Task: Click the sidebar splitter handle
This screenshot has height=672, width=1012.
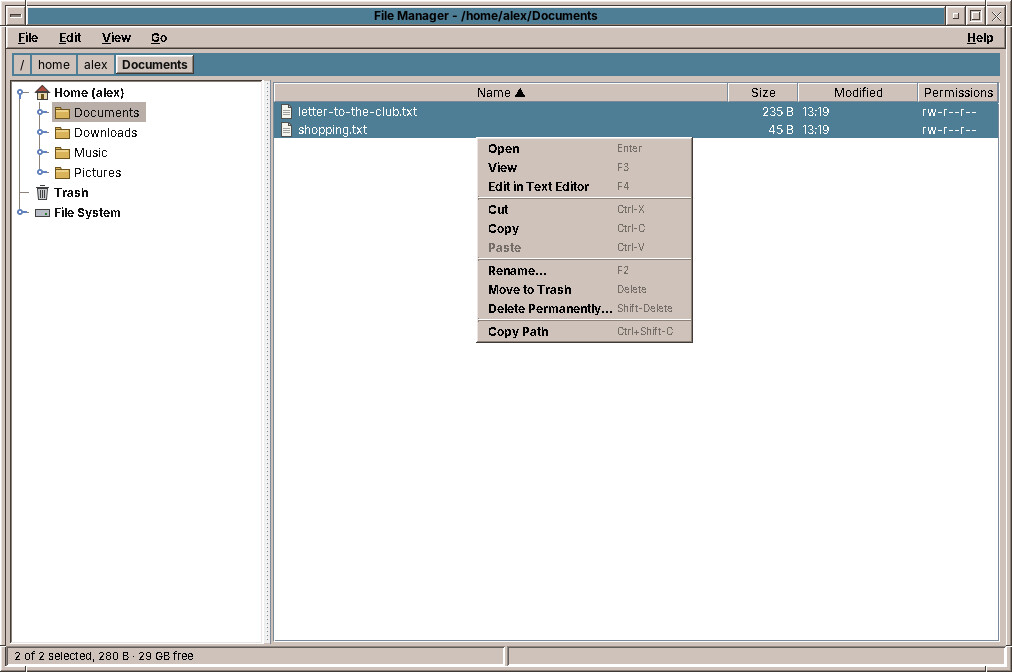Action: point(267,361)
